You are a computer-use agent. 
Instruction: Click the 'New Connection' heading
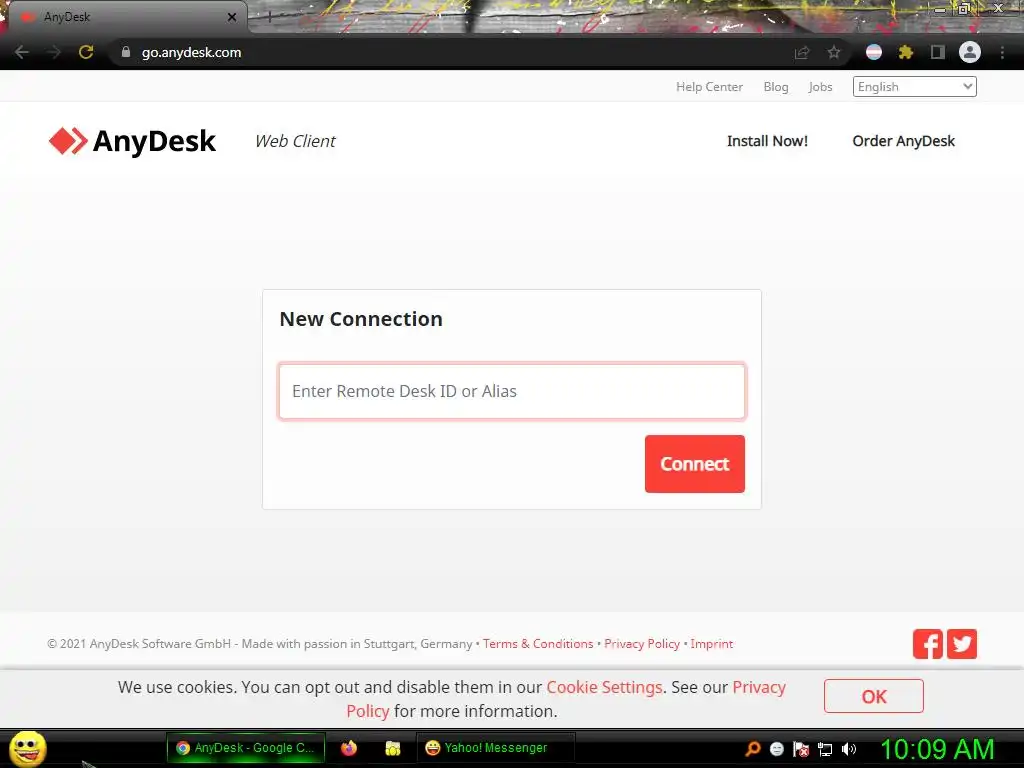pos(361,319)
